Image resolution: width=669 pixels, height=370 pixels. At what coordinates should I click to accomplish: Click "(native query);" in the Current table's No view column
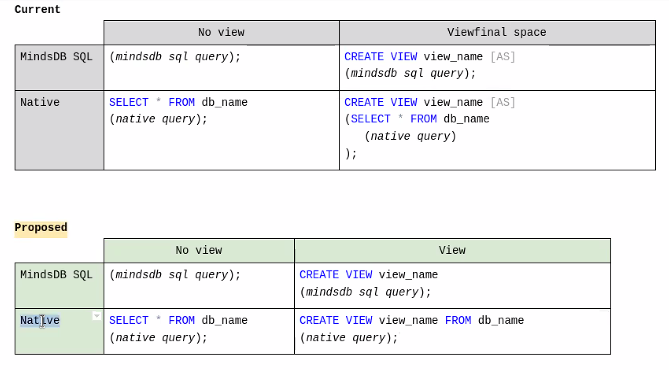[158, 119]
